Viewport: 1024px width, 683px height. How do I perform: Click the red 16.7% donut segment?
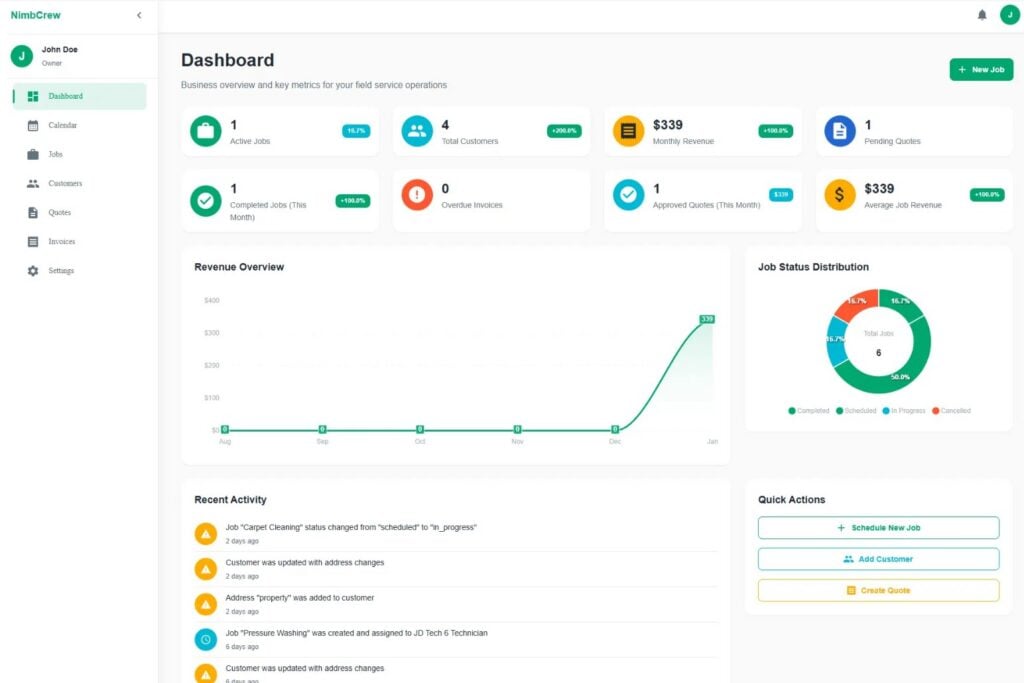pos(856,302)
